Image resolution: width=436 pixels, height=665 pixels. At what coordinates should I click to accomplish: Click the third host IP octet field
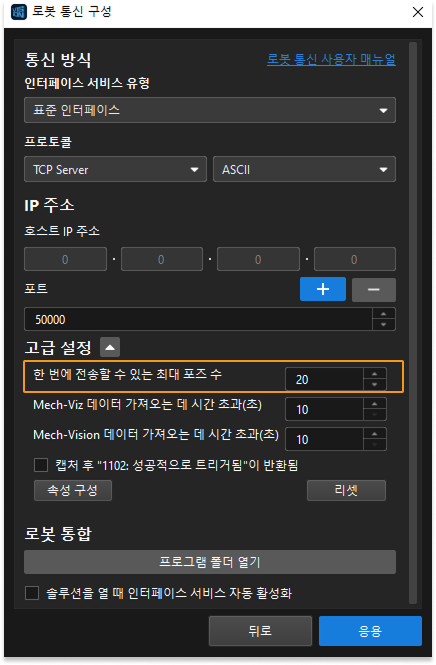(x=258, y=259)
